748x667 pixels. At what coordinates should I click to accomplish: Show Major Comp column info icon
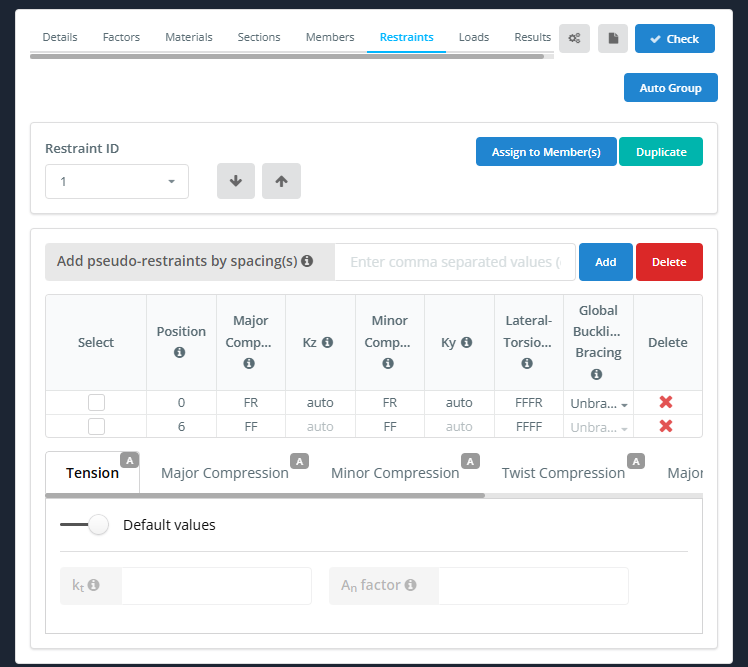(x=249, y=364)
